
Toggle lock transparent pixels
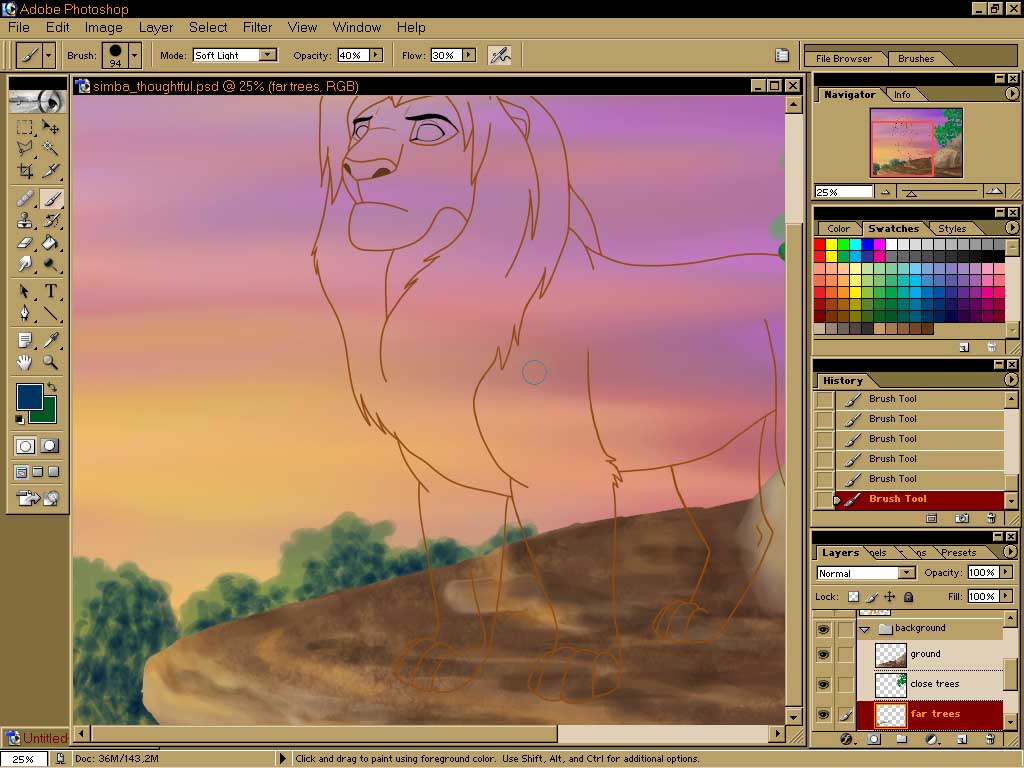pyautogui.click(x=854, y=596)
